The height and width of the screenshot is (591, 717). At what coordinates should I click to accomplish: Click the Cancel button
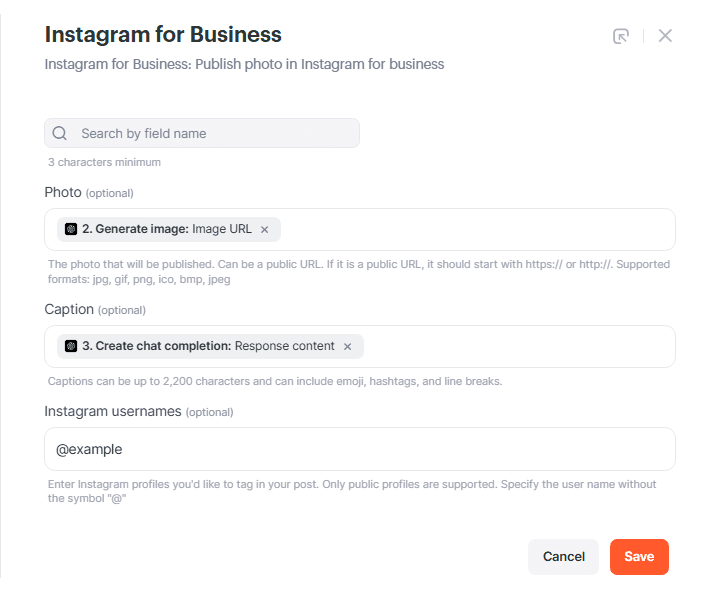(563, 557)
